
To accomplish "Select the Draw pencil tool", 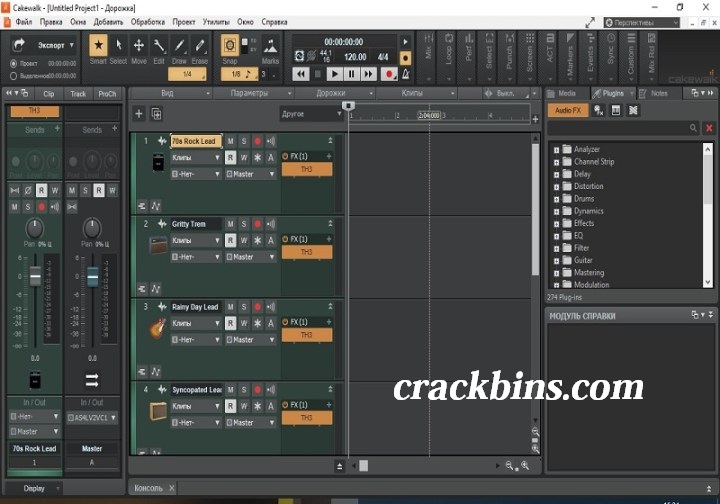I will (179, 45).
